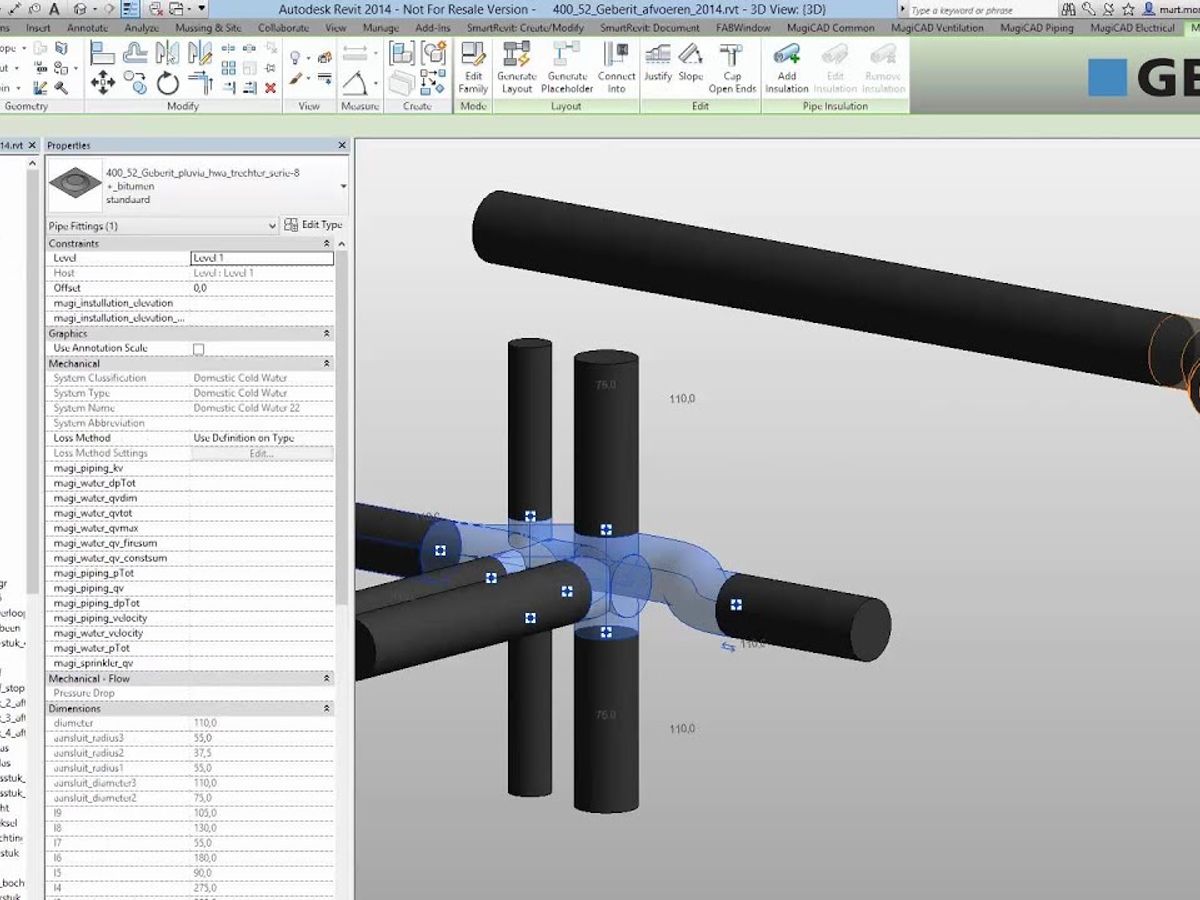Click the red X Delete icon

(x=270, y=88)
